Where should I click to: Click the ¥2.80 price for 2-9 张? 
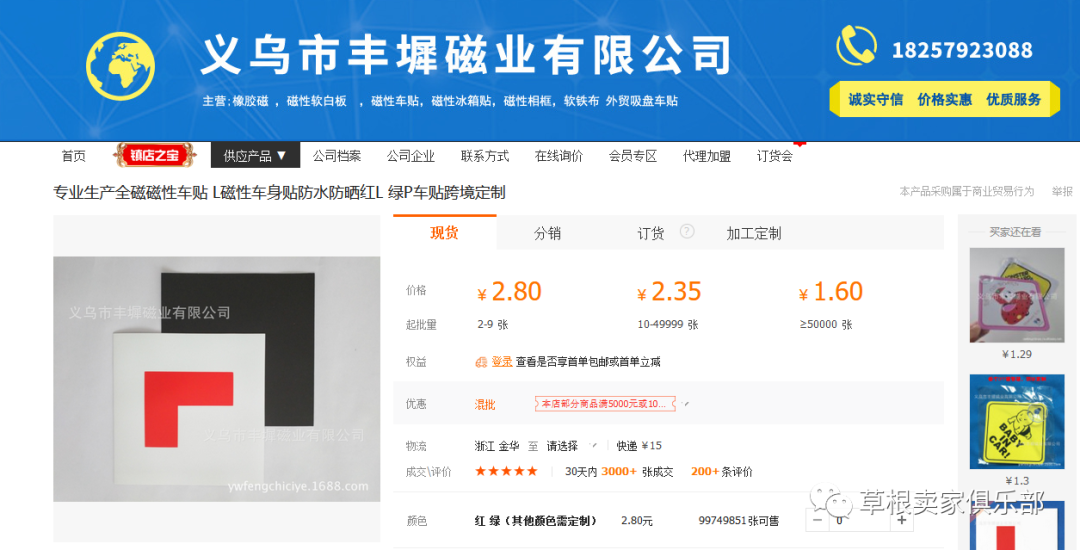click(509, 292)
